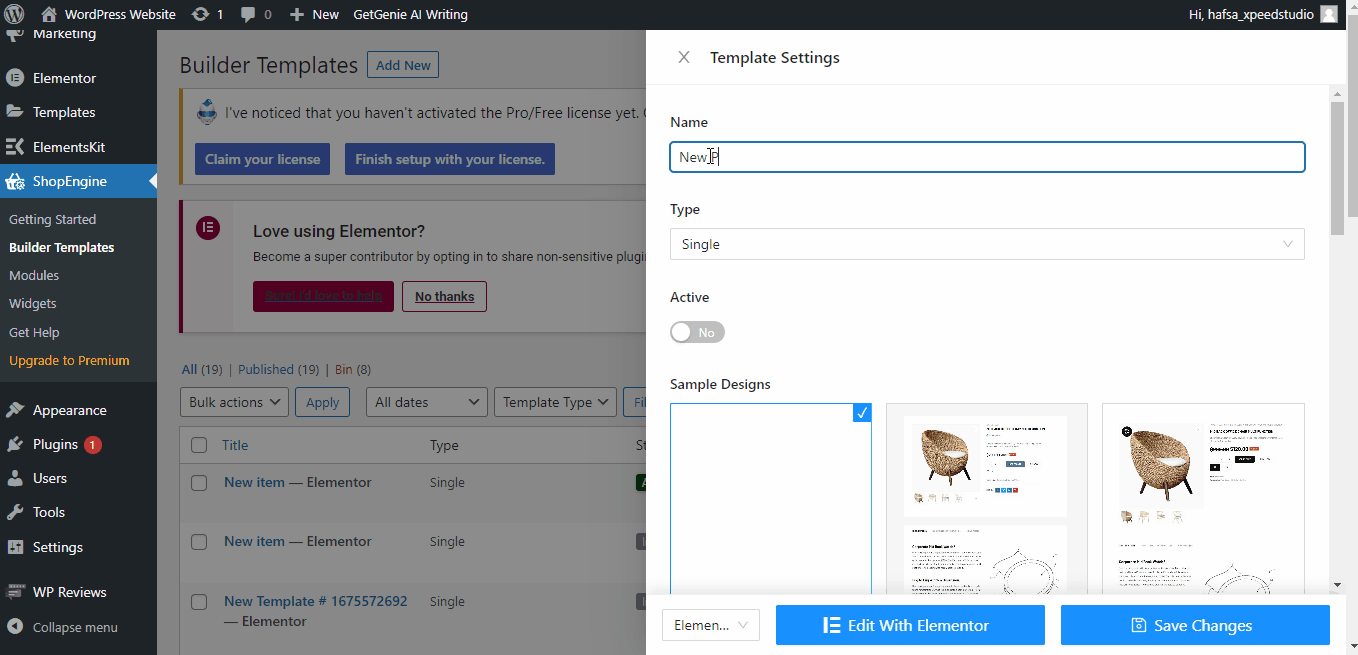Click the Users person sidebar icon
Screen dimensions: 1358x655
coord(15,478)
